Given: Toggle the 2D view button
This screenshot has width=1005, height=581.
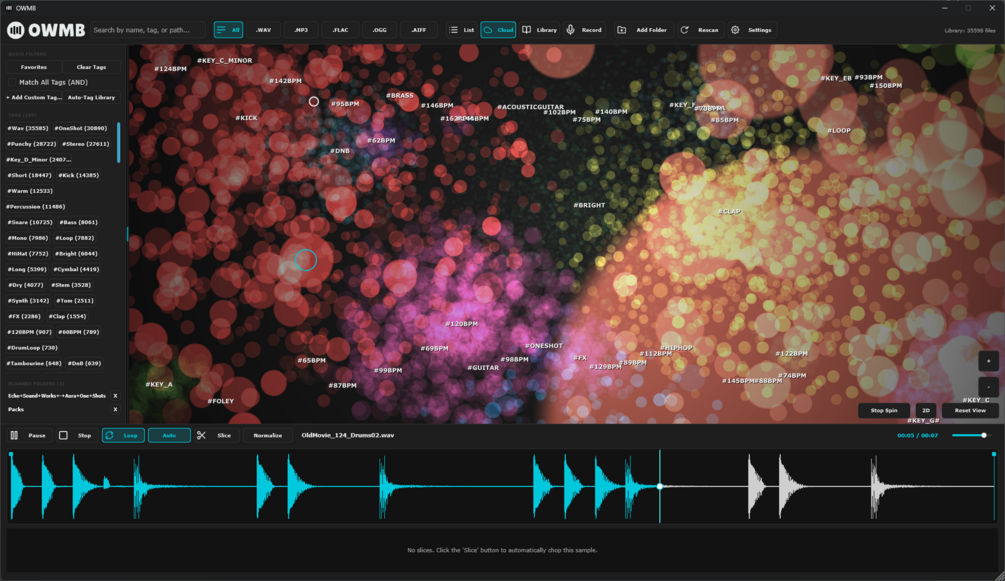Looking at the screenshot, I should (926, 410).
